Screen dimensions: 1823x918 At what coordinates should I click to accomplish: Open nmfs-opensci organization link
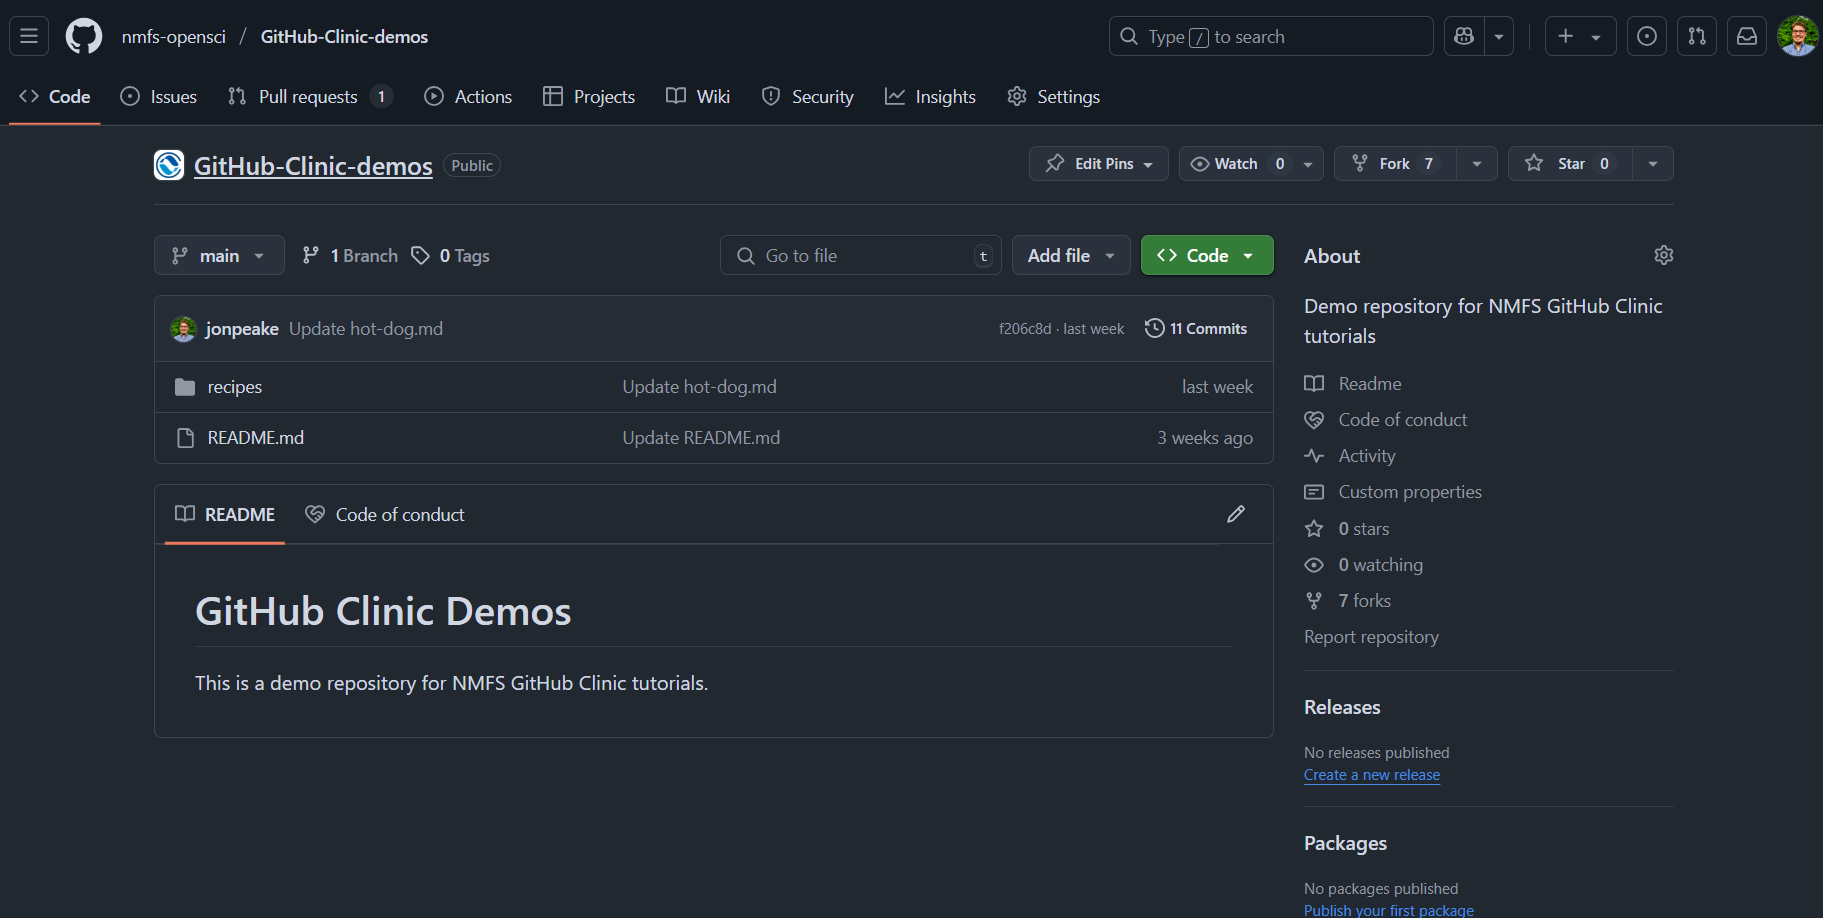point(174,37)
